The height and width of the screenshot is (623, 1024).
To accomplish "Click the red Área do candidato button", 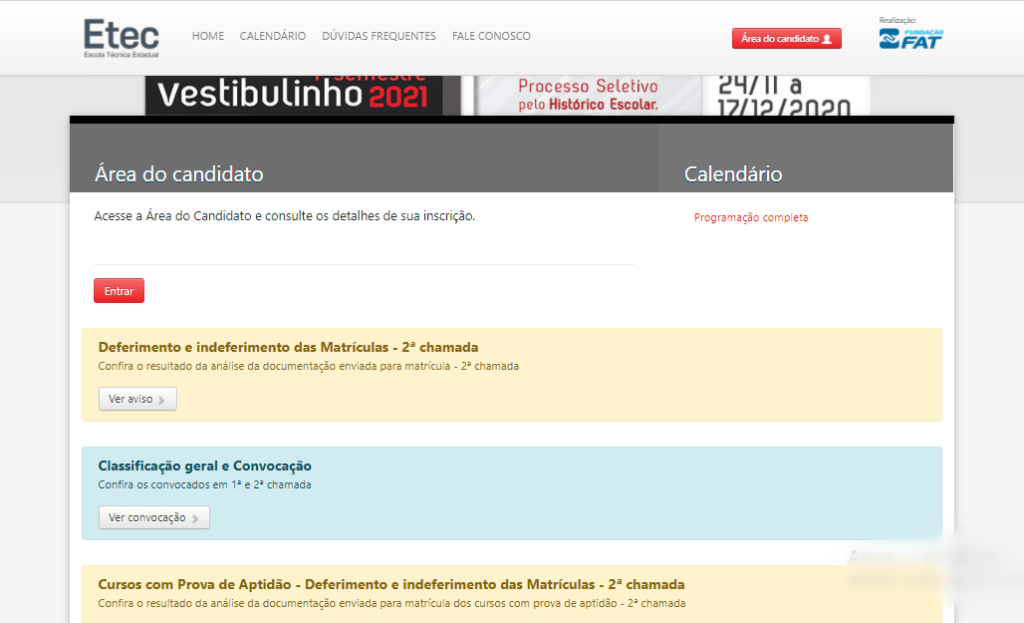I will click(x=786, y=38).
